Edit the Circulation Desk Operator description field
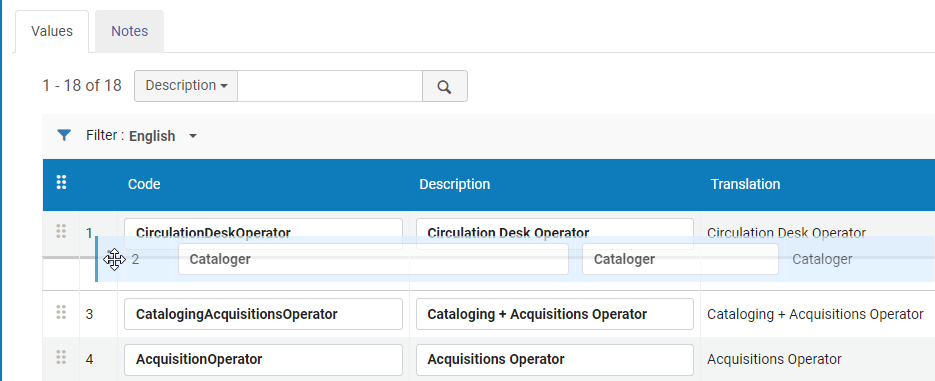 (555, 233)
